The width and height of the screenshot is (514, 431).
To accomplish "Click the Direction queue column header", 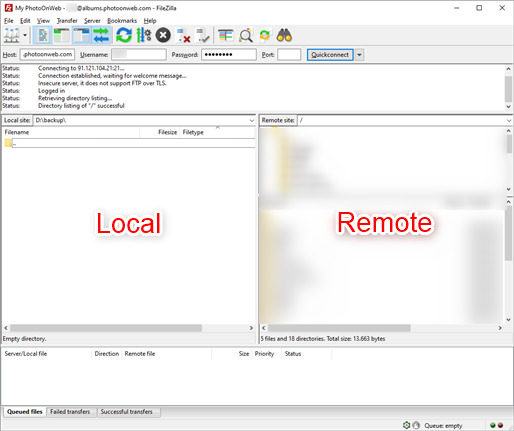I will pyautogui.click(x=107, y=354).
